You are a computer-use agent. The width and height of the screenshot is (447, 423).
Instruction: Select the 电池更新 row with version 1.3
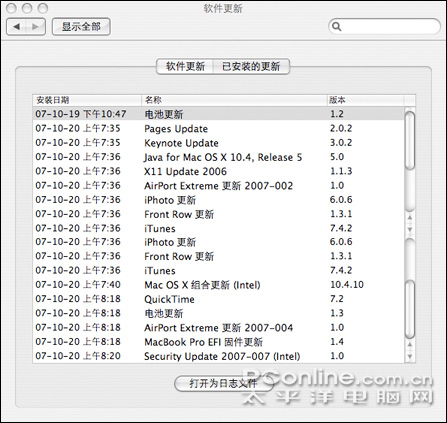pyautogui.click(x=218, y=313)
